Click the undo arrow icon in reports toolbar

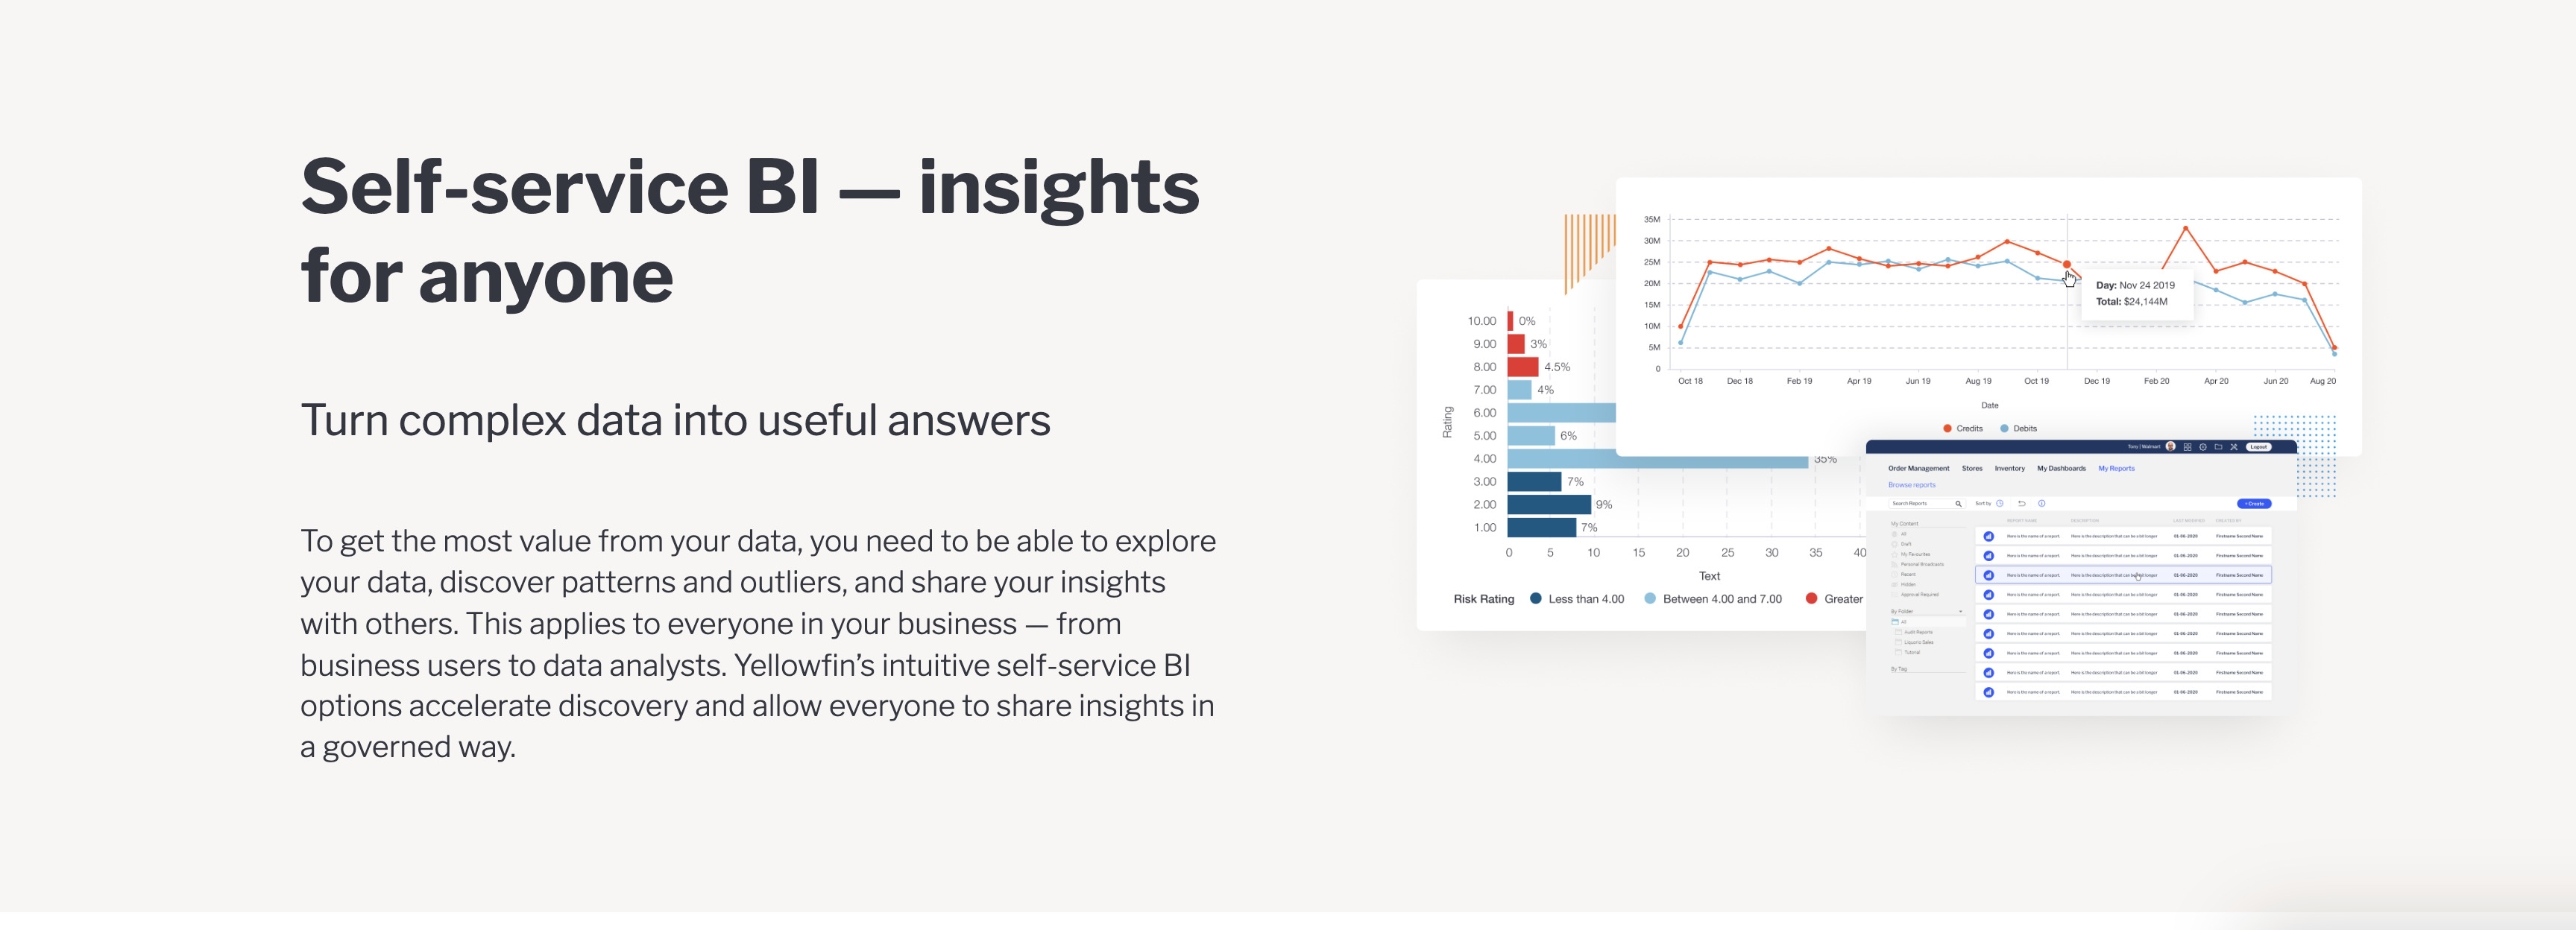point(2022,504)
